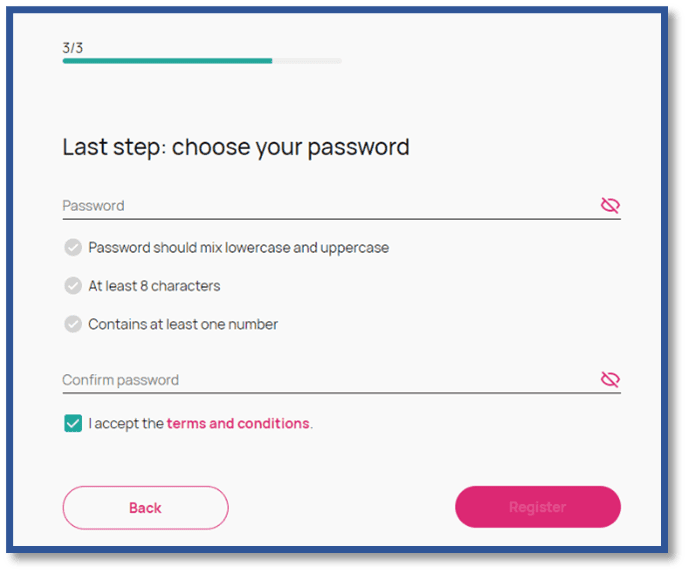Go back with the Back button
The height and width of the screenshot is (572, 687).
145,508
